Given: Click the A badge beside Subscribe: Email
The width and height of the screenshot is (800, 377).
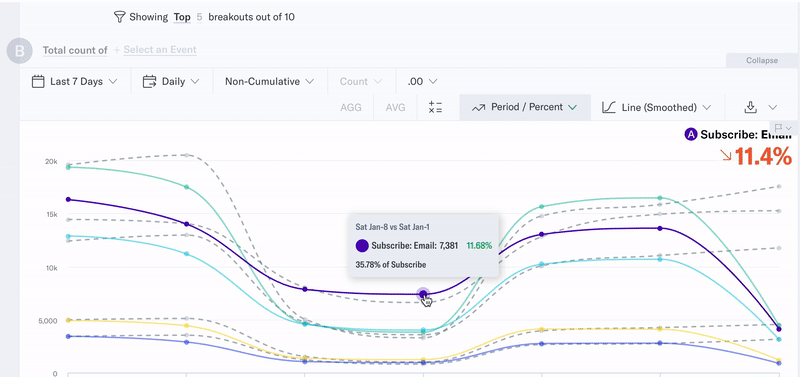Looking at the screenshot, I should tap(690, 135).
